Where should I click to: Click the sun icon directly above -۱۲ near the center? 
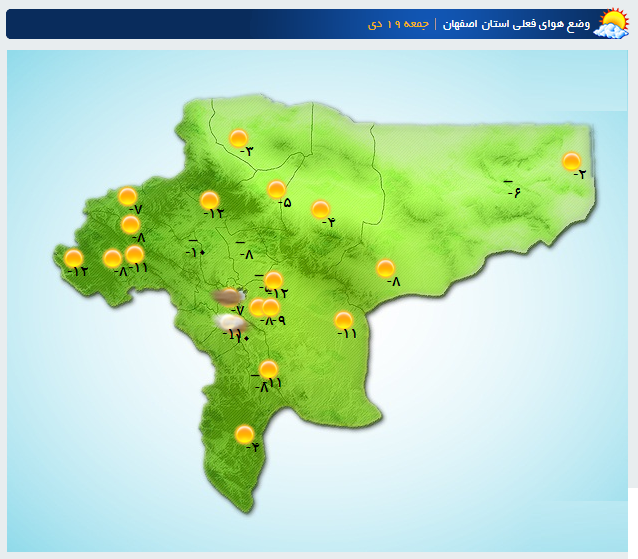tap(273, 280)
